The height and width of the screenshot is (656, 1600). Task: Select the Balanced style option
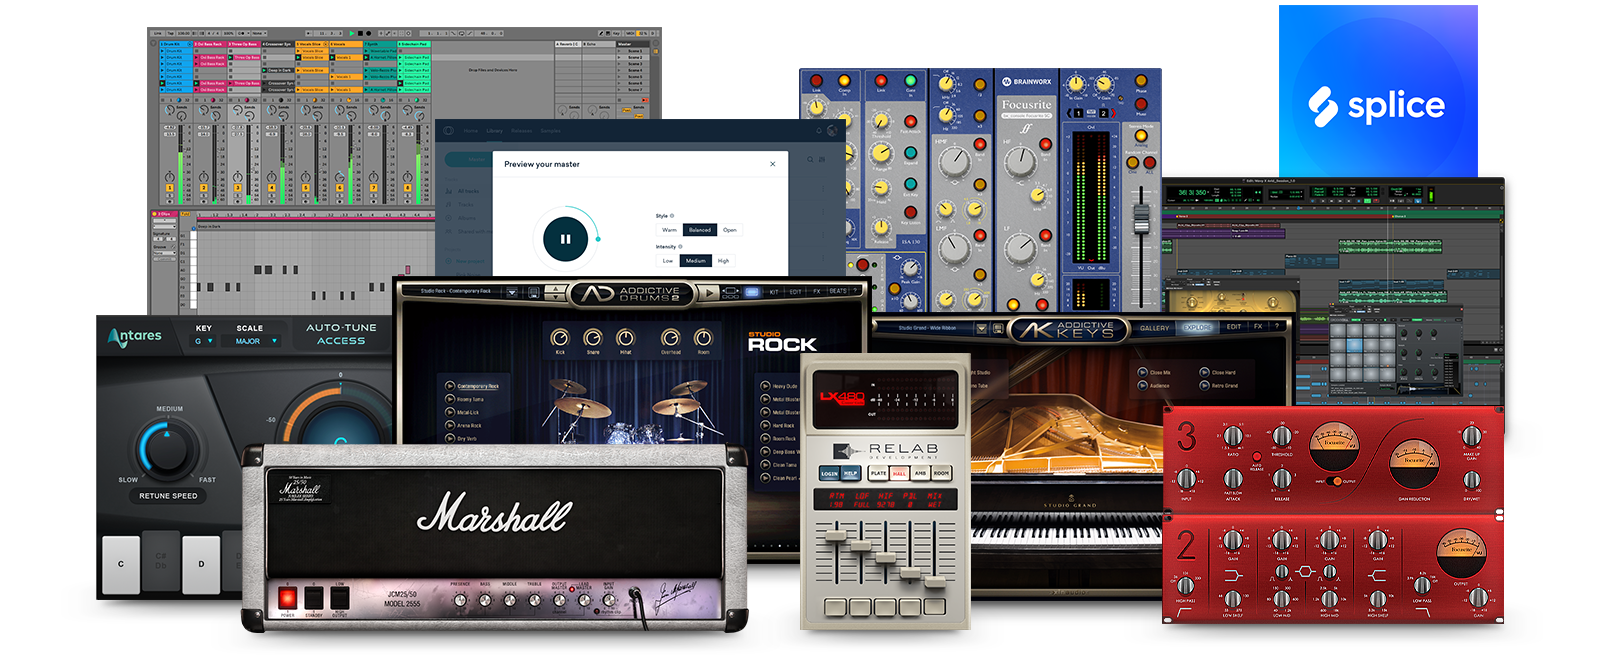[x=700, y=230]
